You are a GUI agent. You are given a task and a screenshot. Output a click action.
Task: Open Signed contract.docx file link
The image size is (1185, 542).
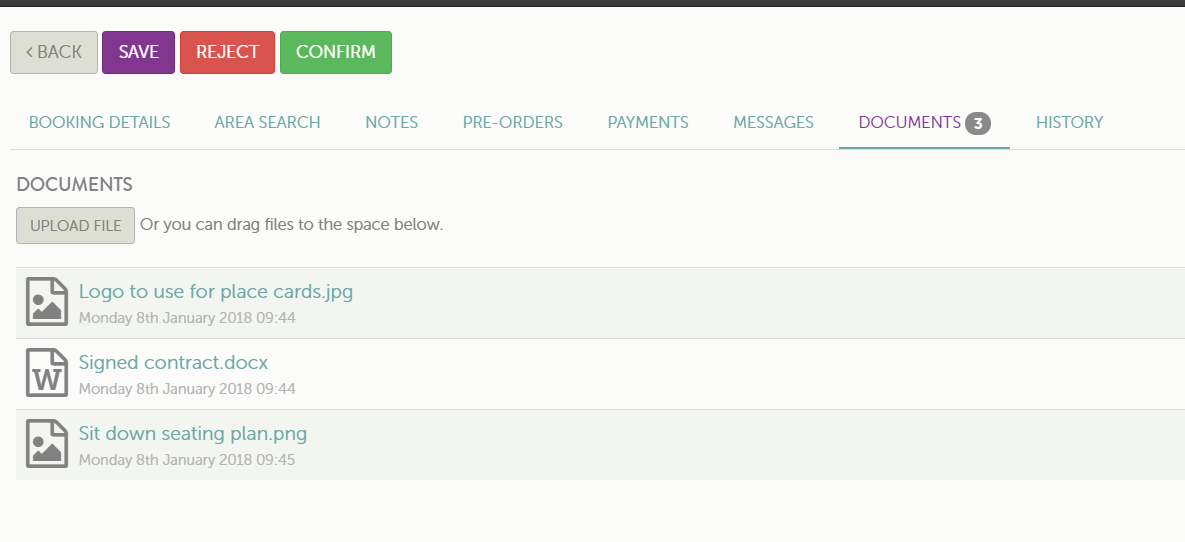[173, 363]
